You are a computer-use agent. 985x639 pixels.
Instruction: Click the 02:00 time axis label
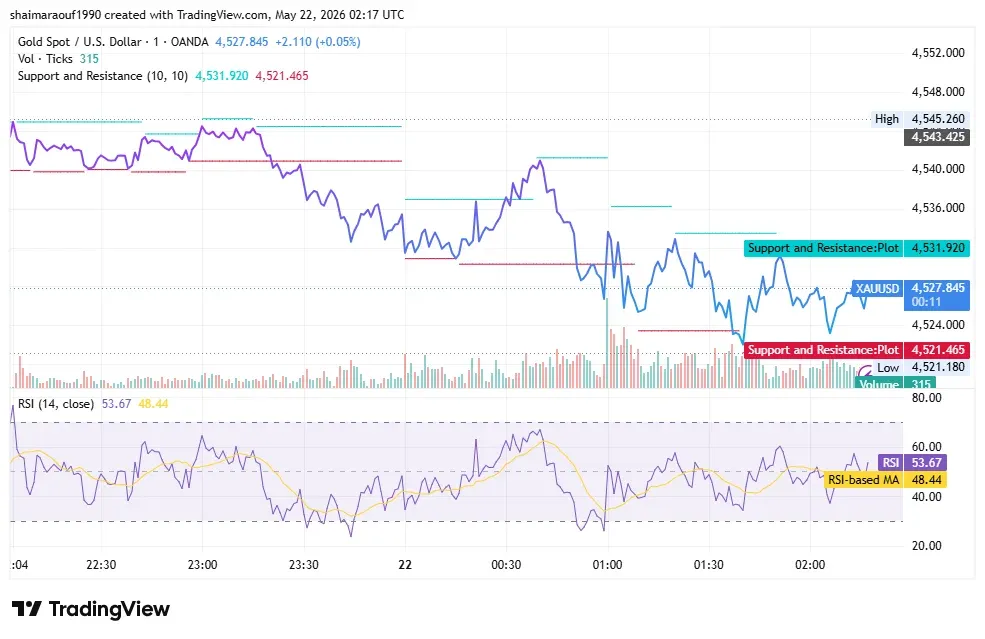pos(810,565)
